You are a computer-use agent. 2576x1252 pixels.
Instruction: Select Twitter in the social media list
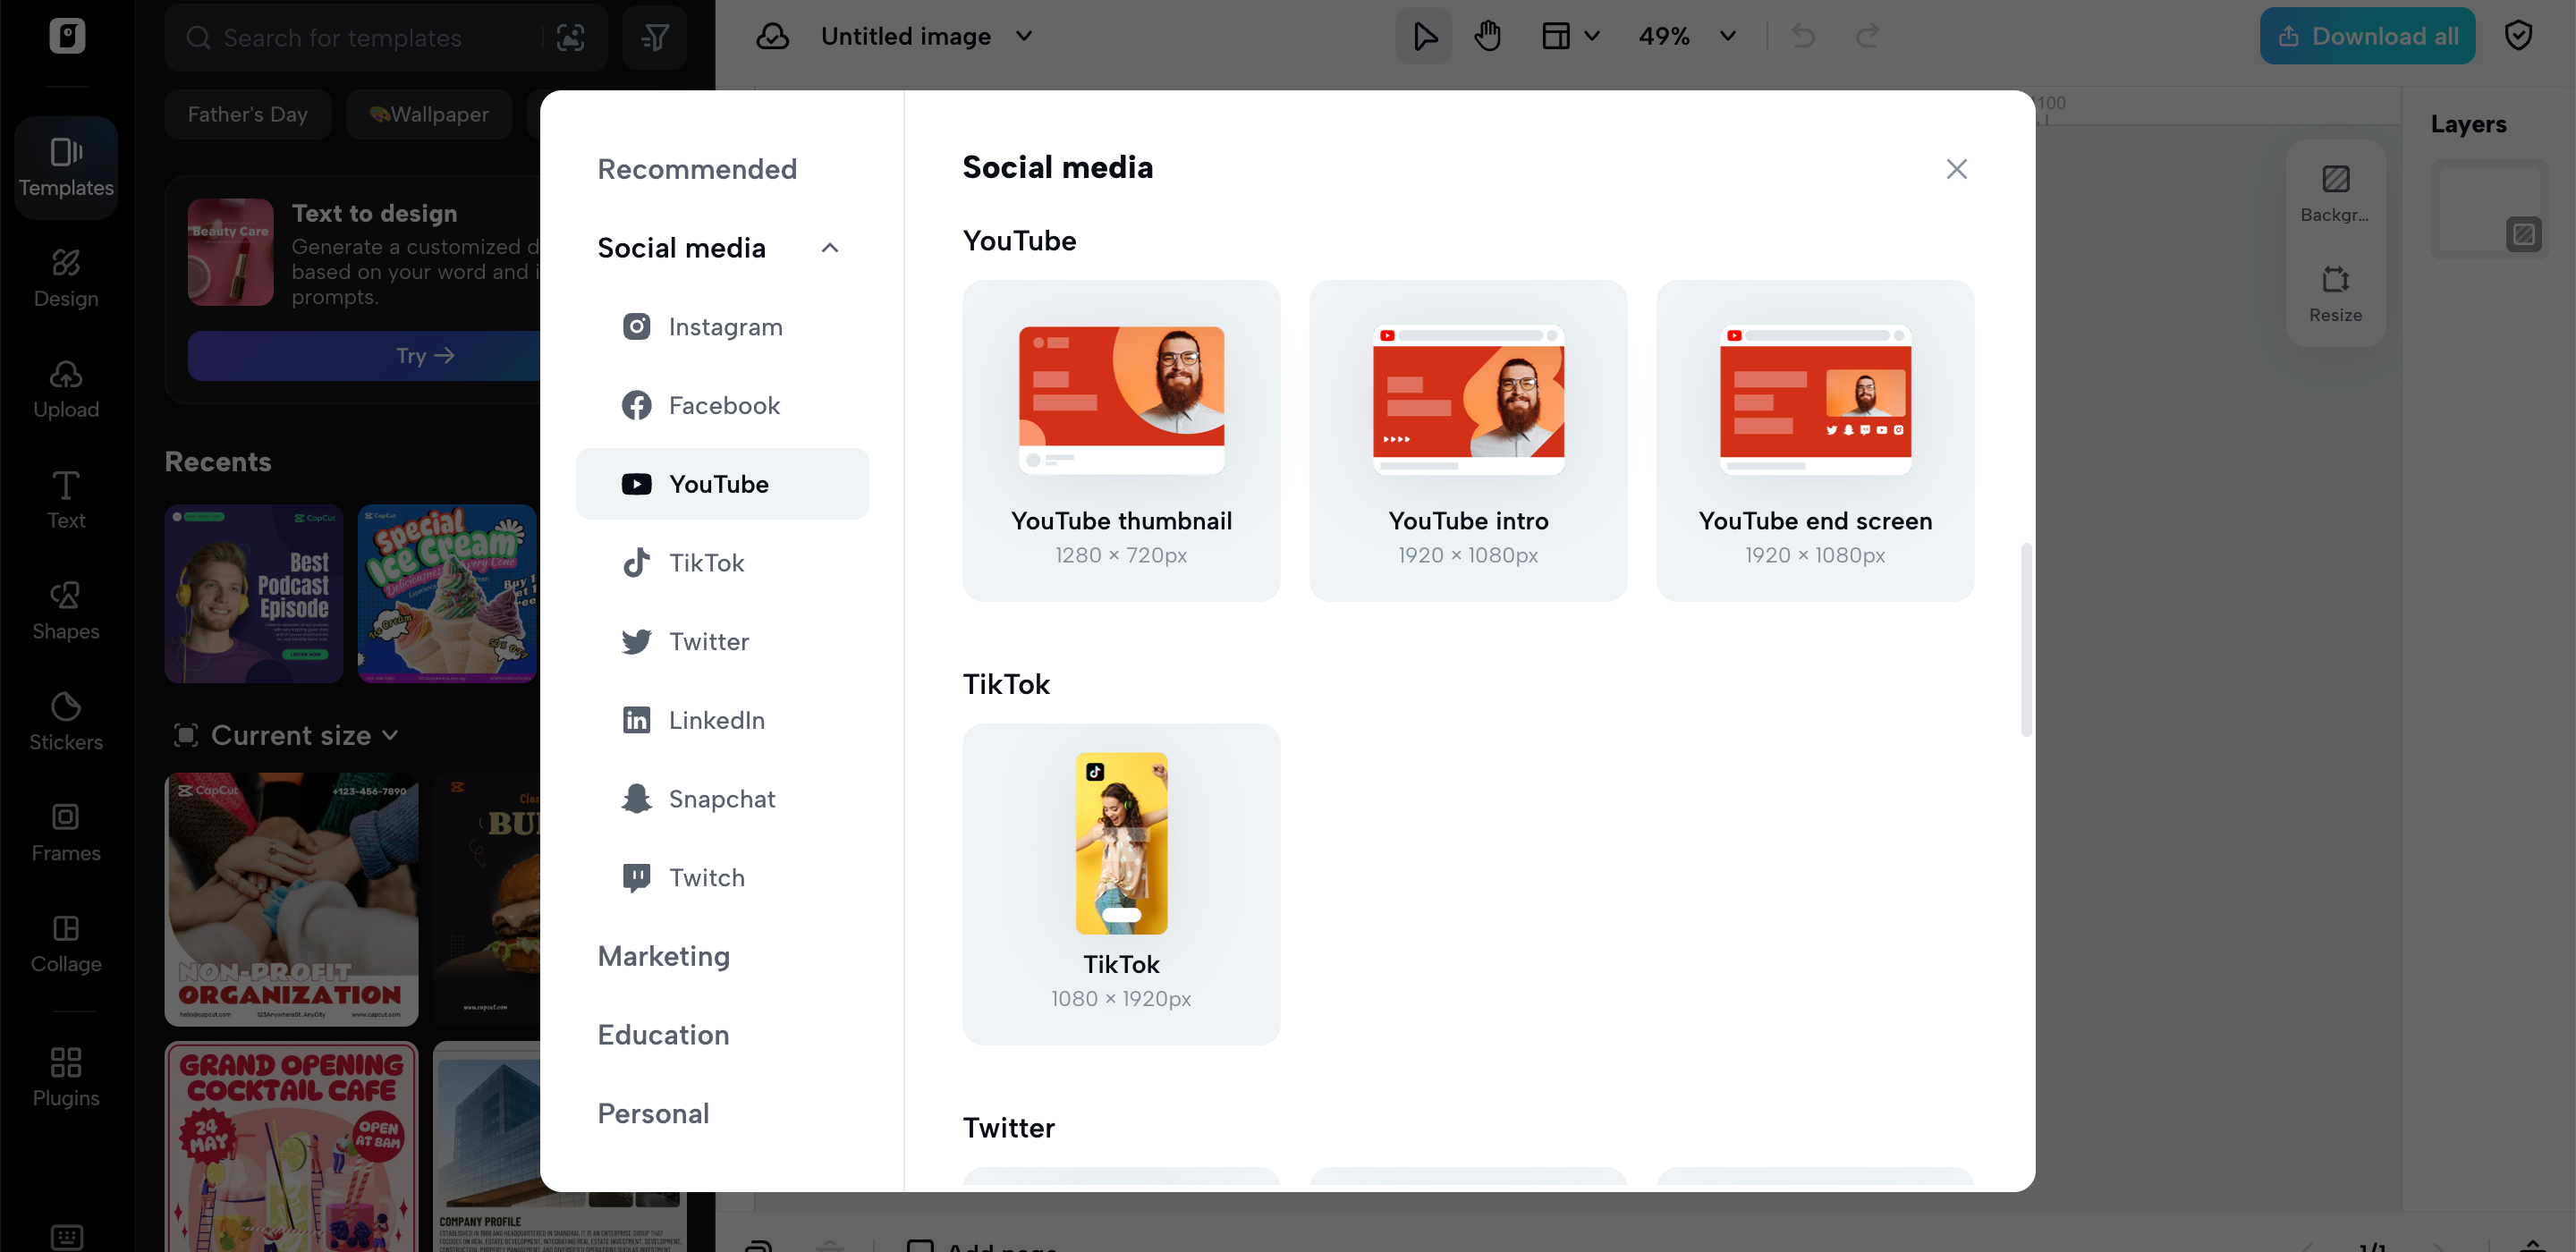[x=708, y=641]
